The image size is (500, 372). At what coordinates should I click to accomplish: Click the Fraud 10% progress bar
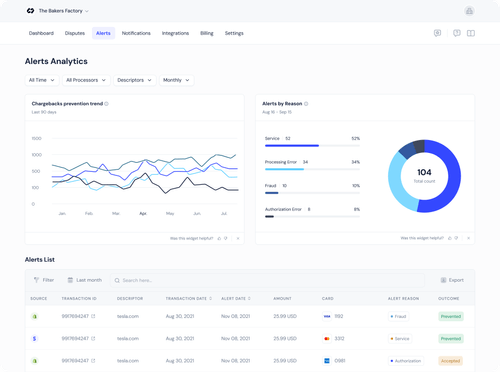[312, 193]
